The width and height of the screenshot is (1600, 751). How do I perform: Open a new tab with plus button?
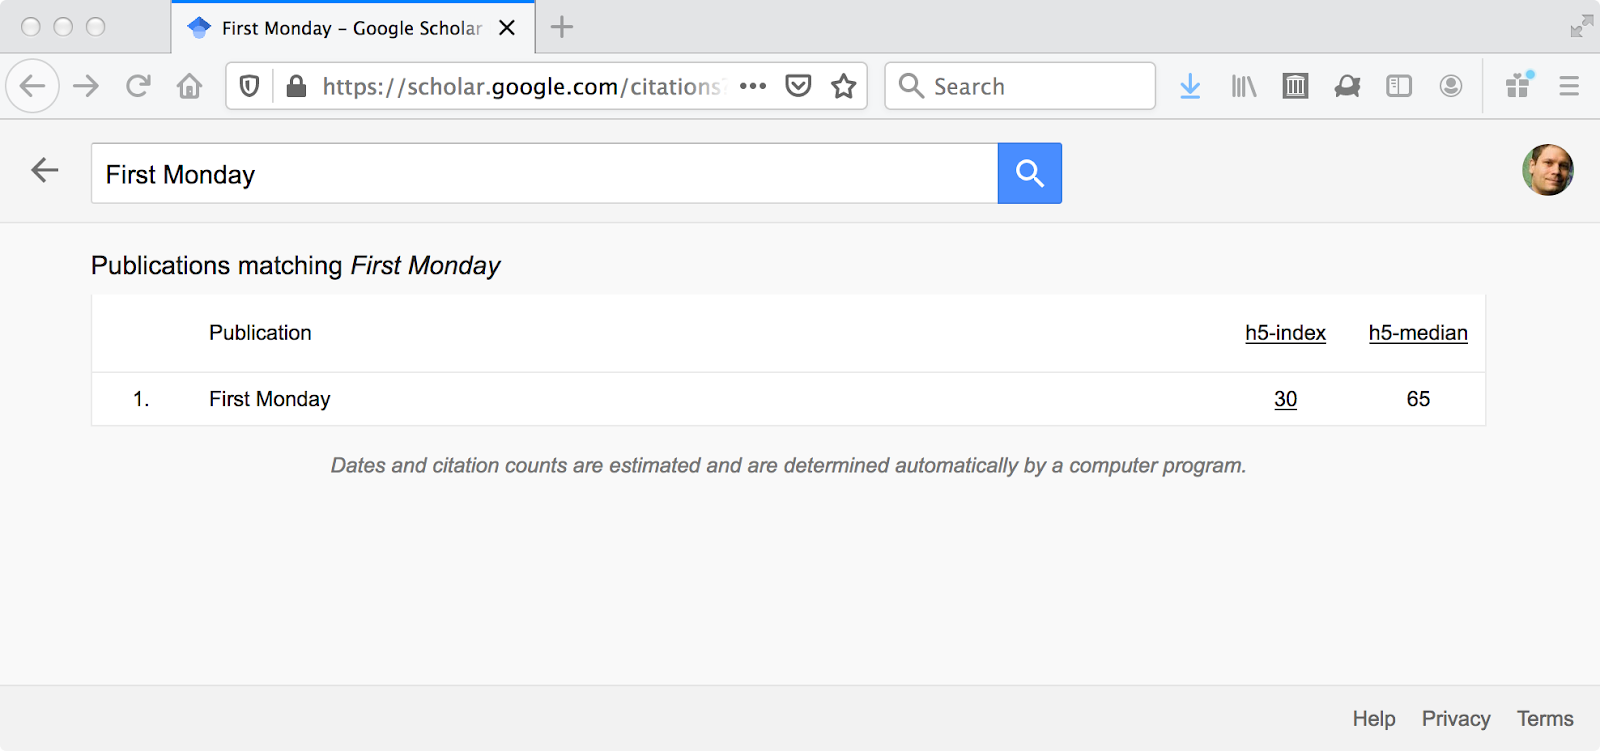[x=562, y=27]
